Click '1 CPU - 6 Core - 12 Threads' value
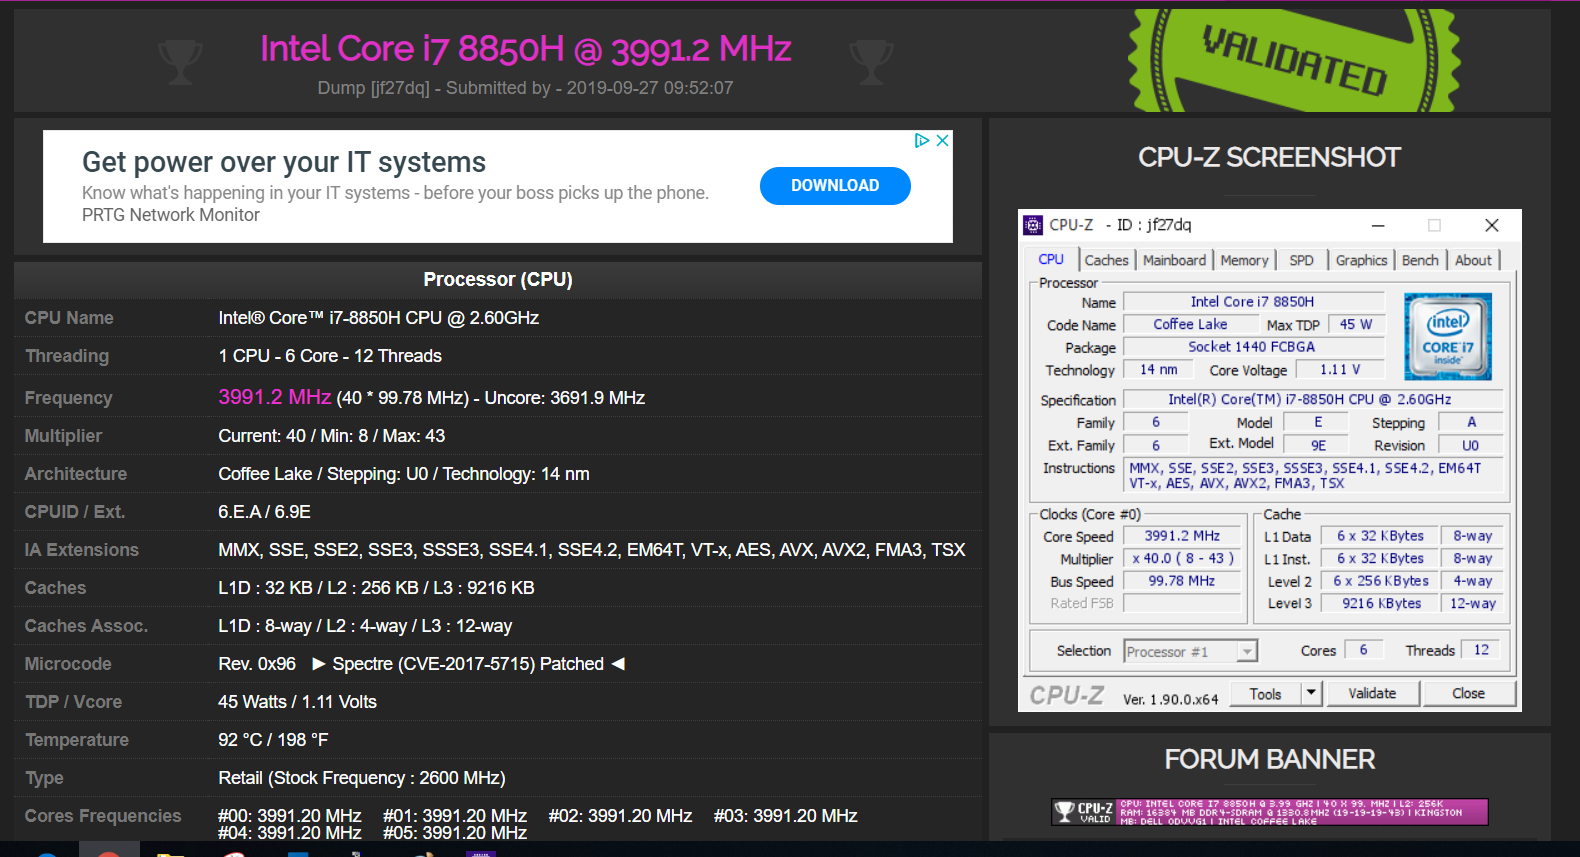1580x857 pixels. [x=330, y=356]
